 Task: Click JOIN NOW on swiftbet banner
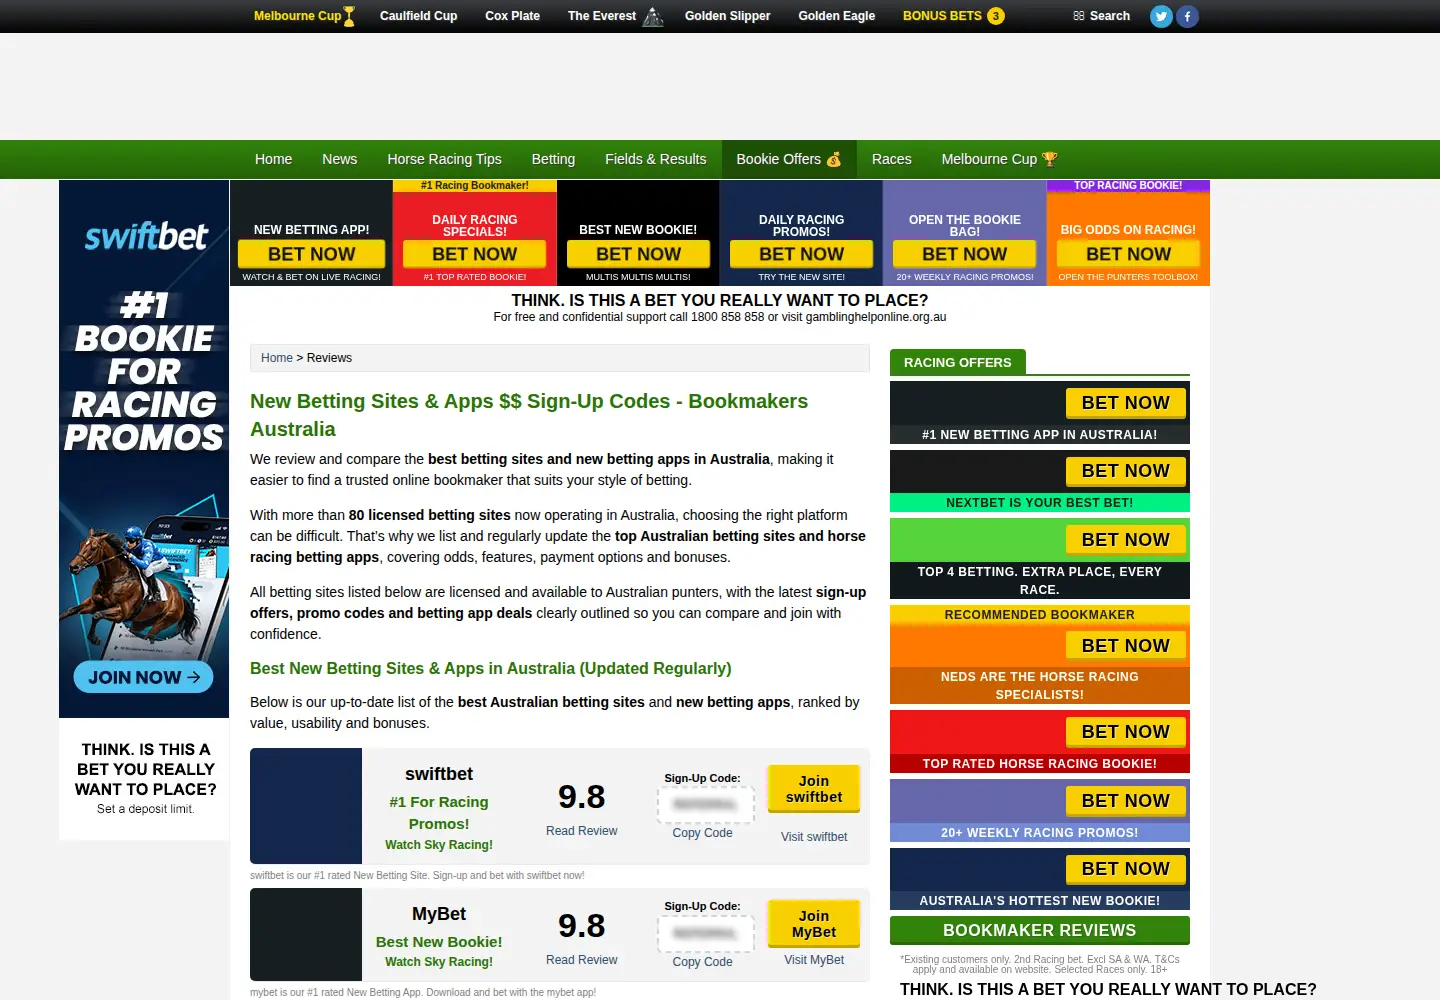[143, 677]
